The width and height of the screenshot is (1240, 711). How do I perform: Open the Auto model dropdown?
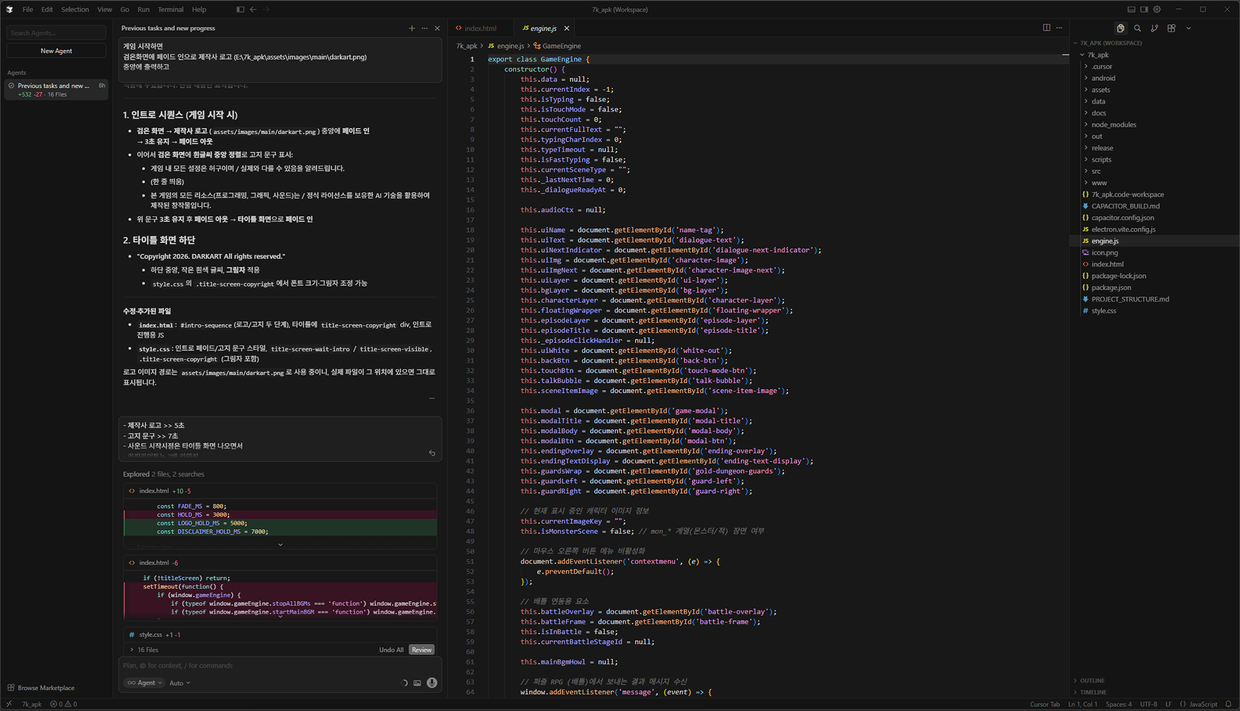[179, 683]
